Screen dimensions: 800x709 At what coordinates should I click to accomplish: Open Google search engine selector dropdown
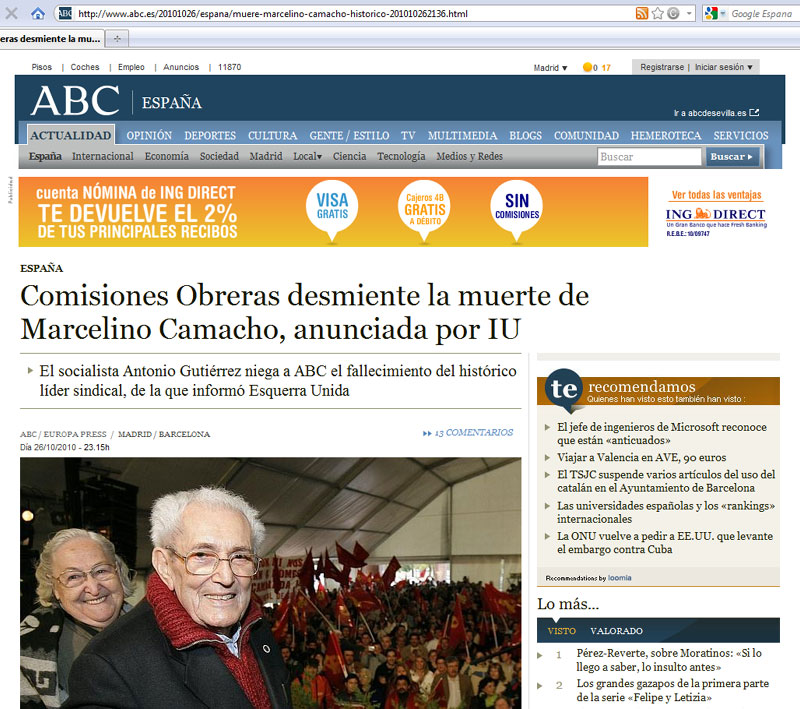coord(713,14)
